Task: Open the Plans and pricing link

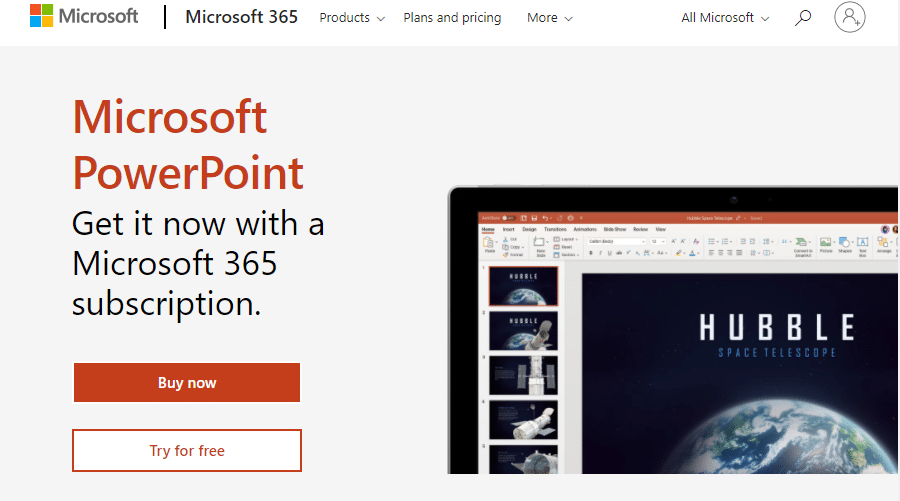Action: click(x=452, y=18)
